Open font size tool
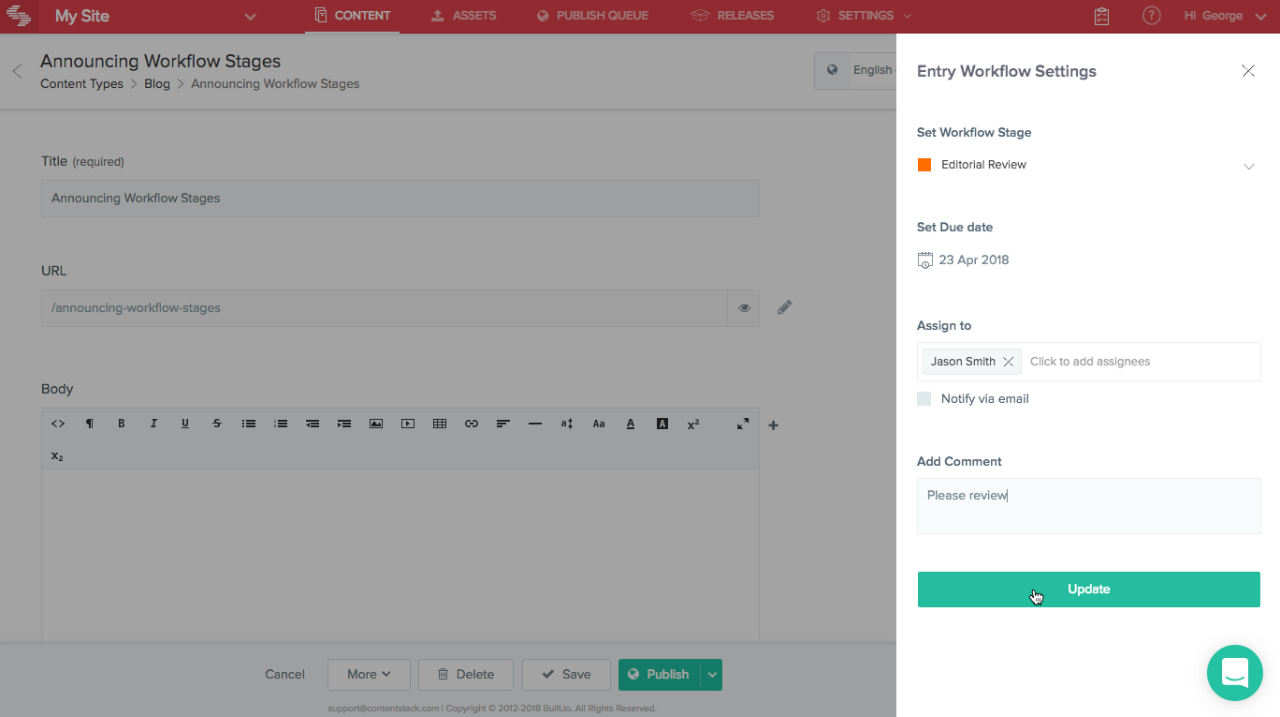 (x=567, y=424)
